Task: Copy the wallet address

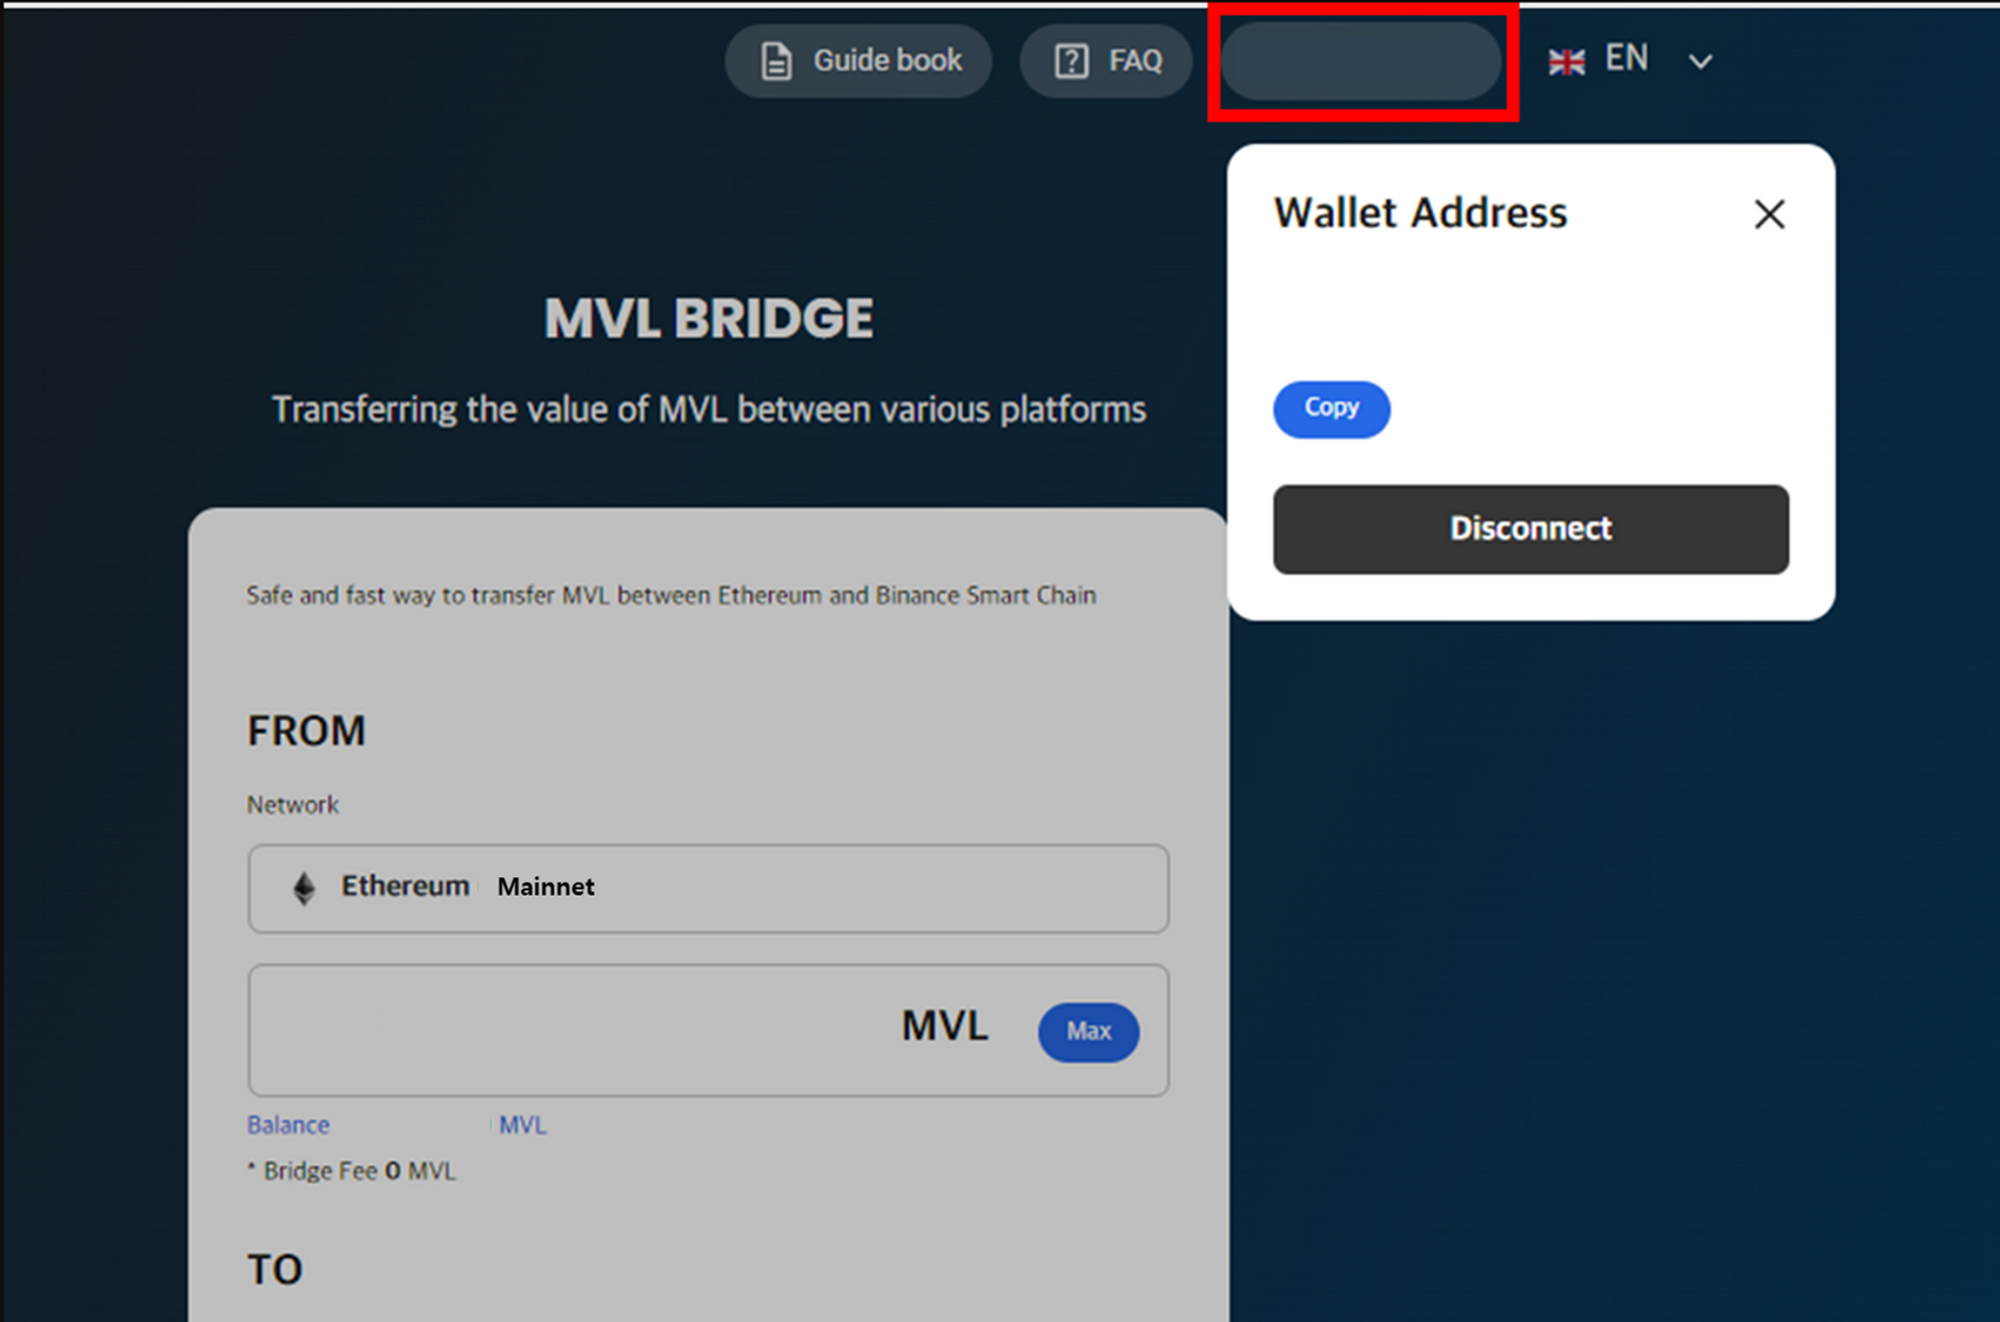Action: pos(1331,409)
